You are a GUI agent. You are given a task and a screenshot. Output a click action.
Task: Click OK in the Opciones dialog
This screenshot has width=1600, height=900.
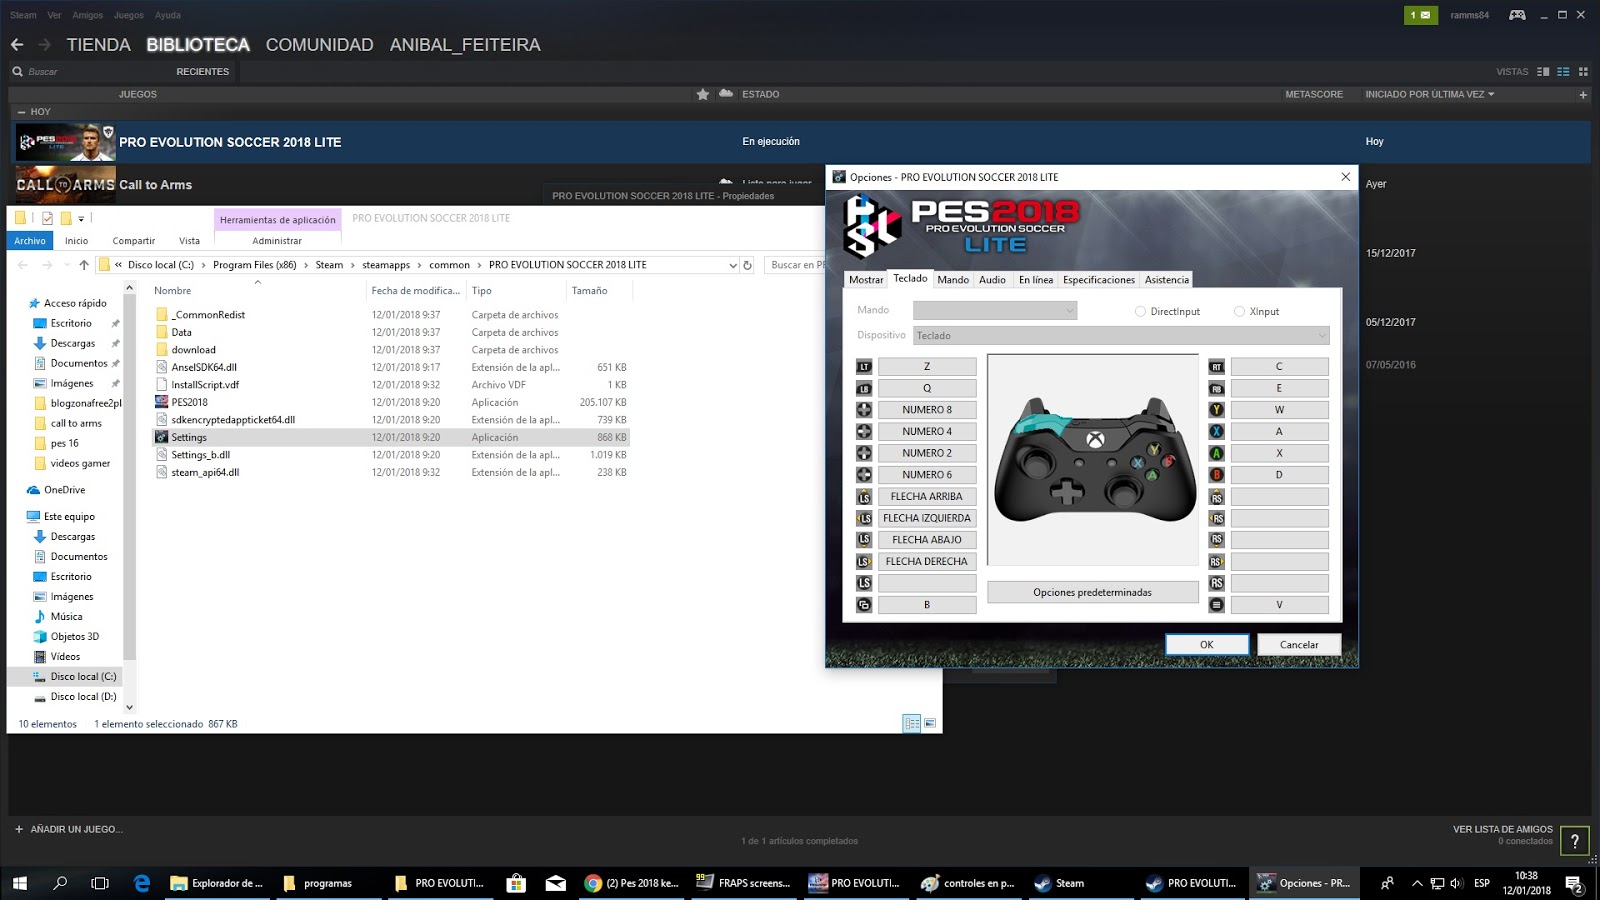pos(1207,645)
